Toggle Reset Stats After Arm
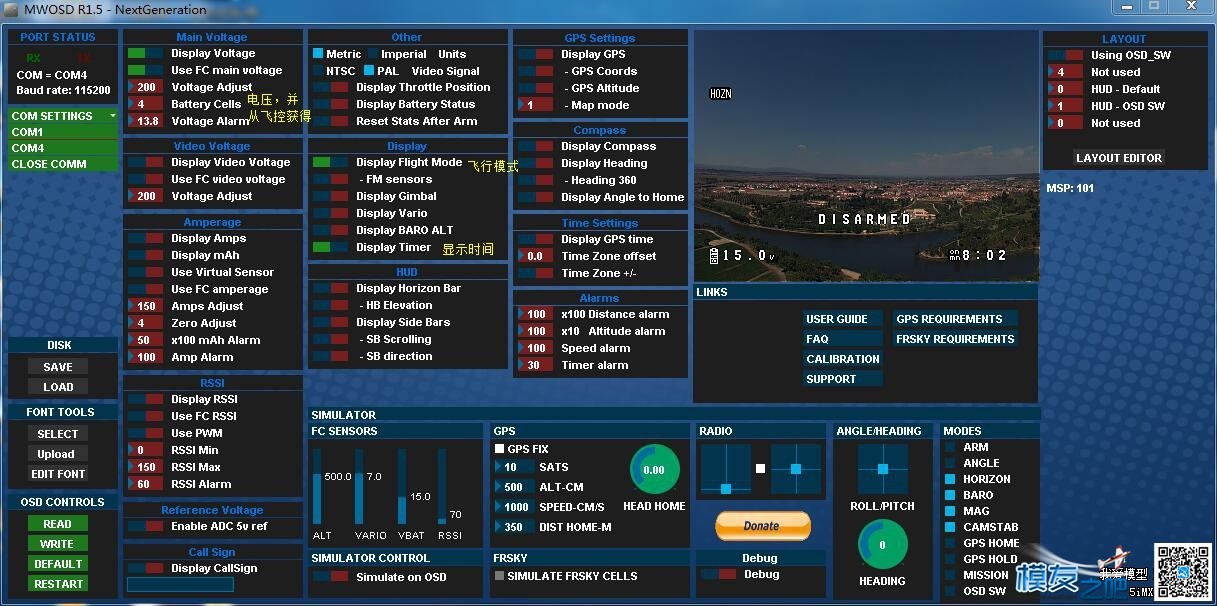 coord(331,121)
